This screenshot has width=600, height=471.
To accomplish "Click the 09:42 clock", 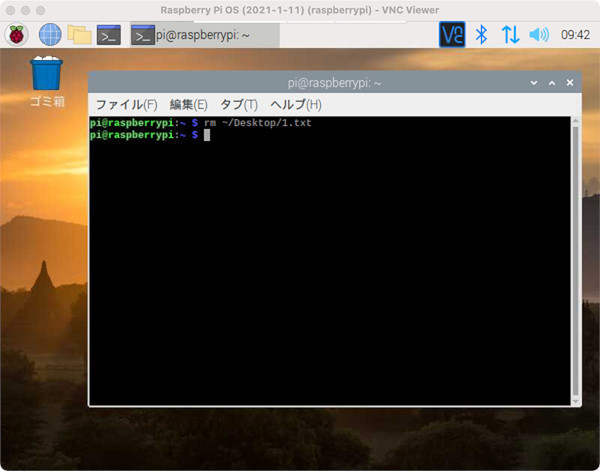I will click(575, 35).
